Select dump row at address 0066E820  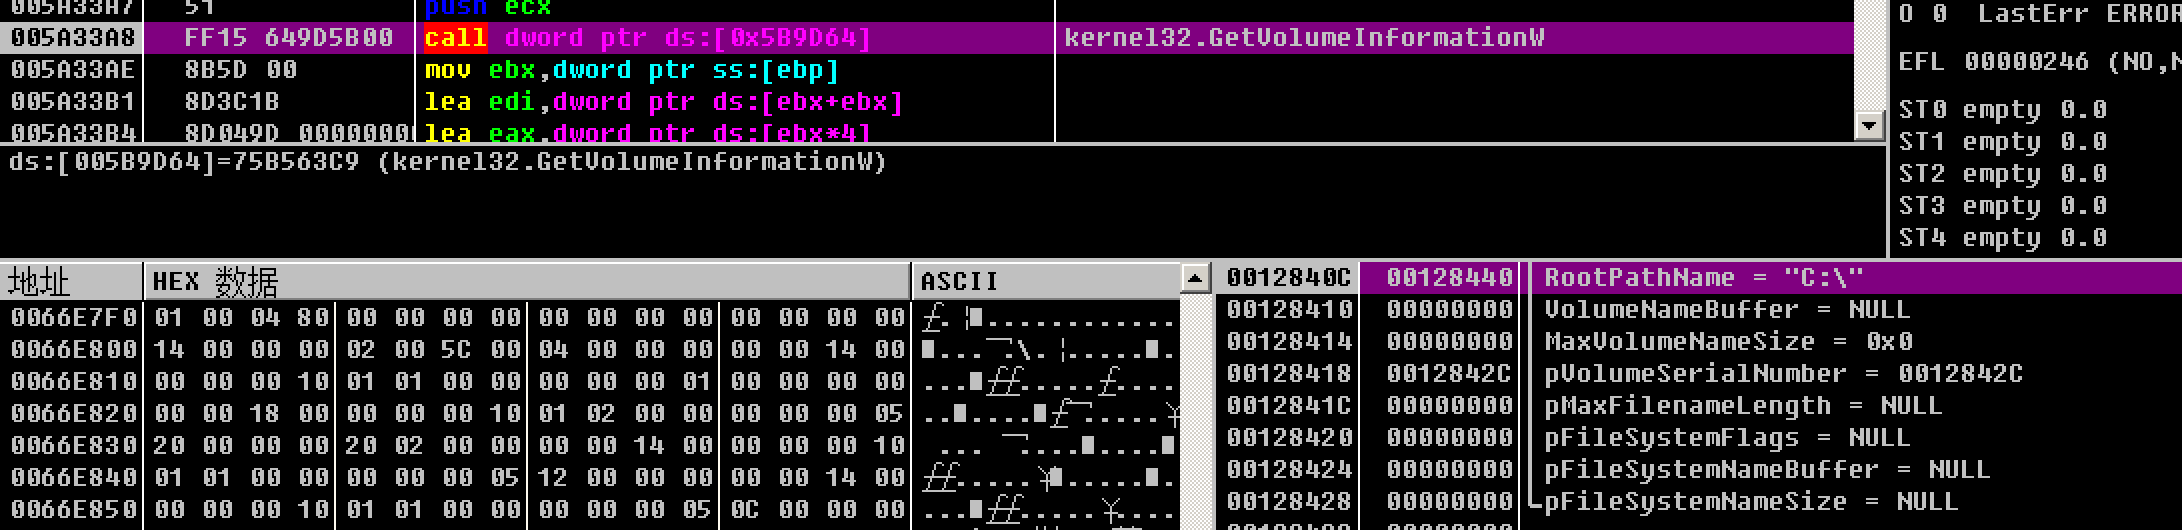pos(590,414)
